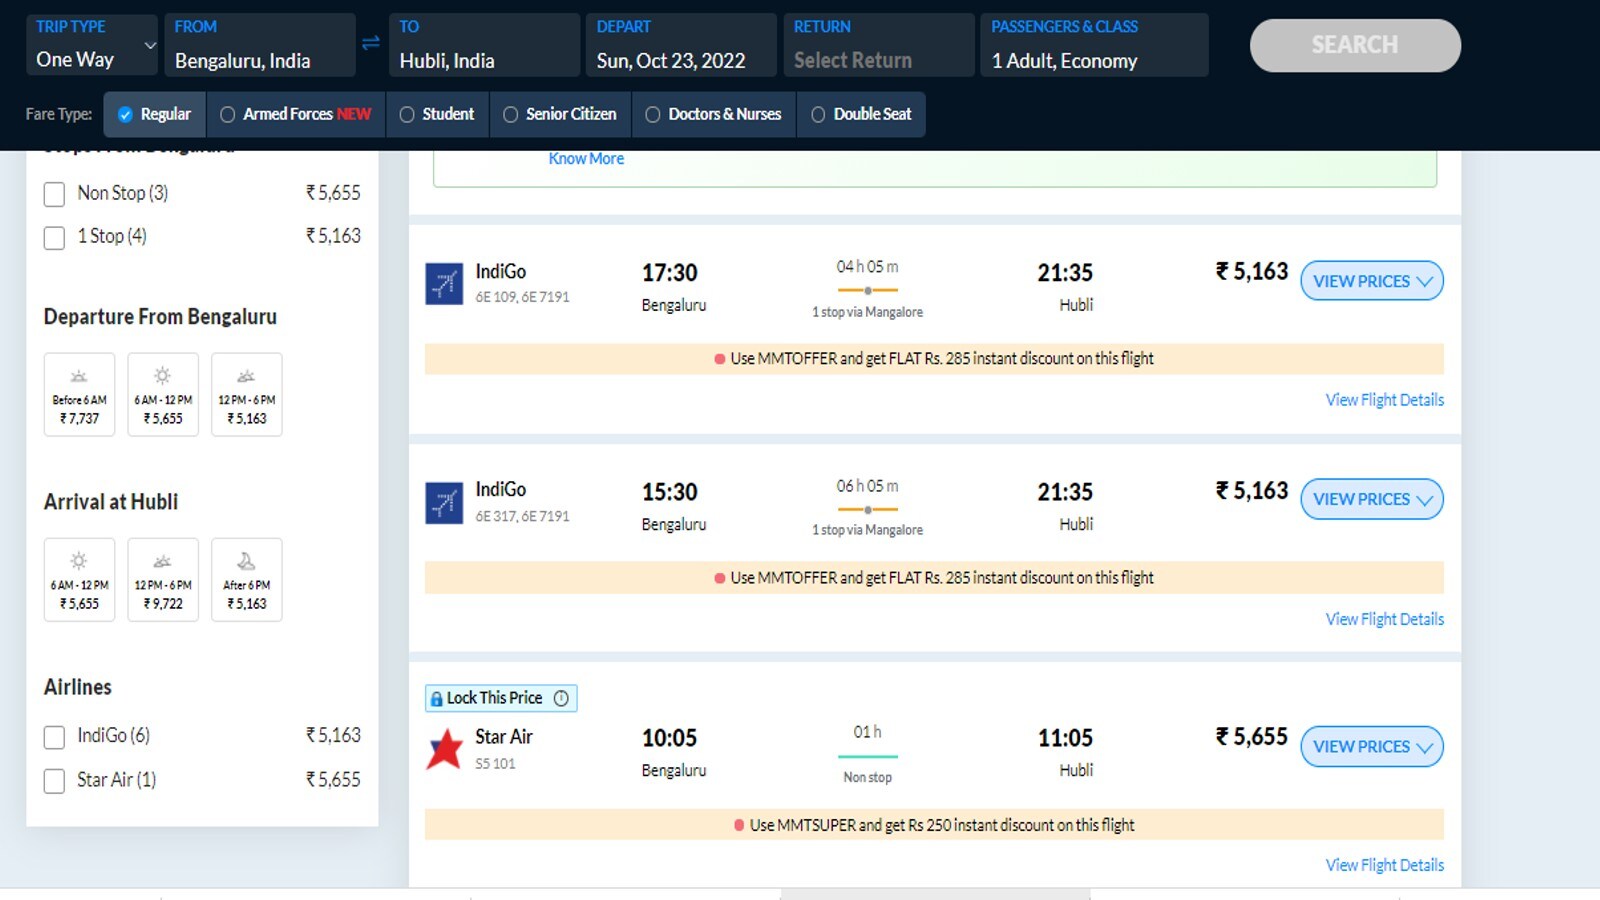Check the Non Stop filter checkbox

click(x=54, y=194)
